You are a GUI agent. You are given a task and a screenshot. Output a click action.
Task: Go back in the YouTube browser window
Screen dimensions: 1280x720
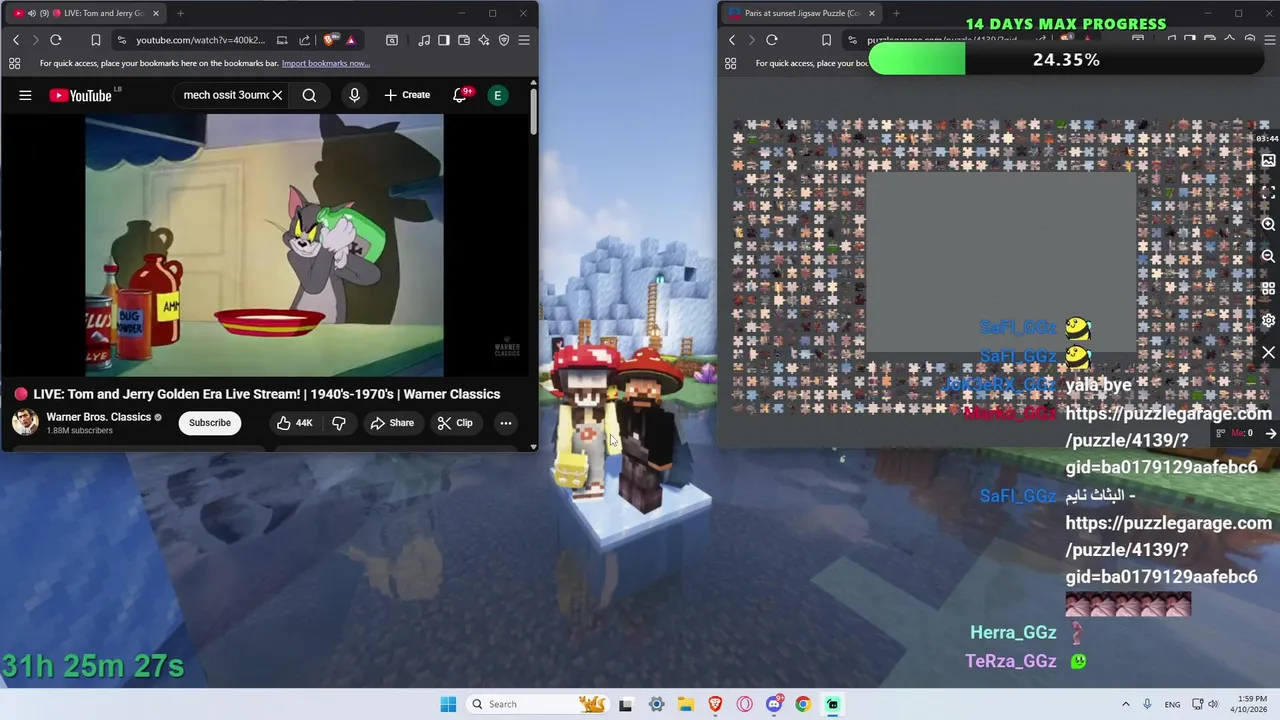coord(16,40)
